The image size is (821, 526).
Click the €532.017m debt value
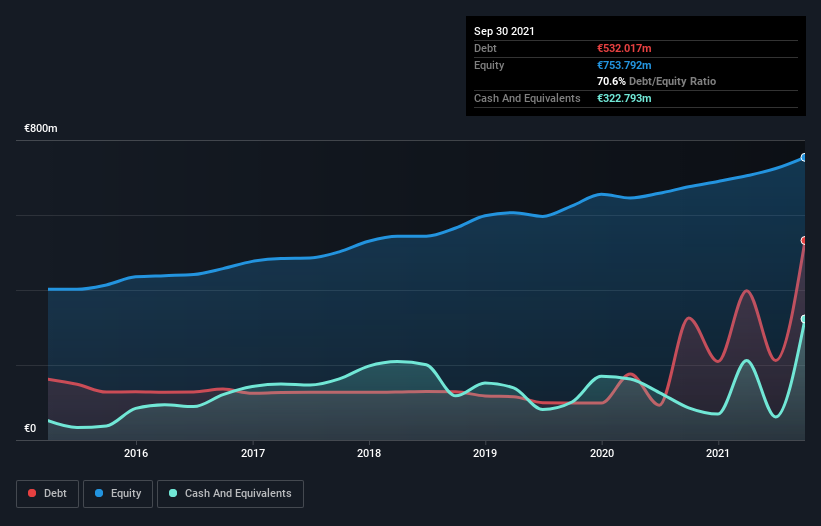(x=624, y=48)
